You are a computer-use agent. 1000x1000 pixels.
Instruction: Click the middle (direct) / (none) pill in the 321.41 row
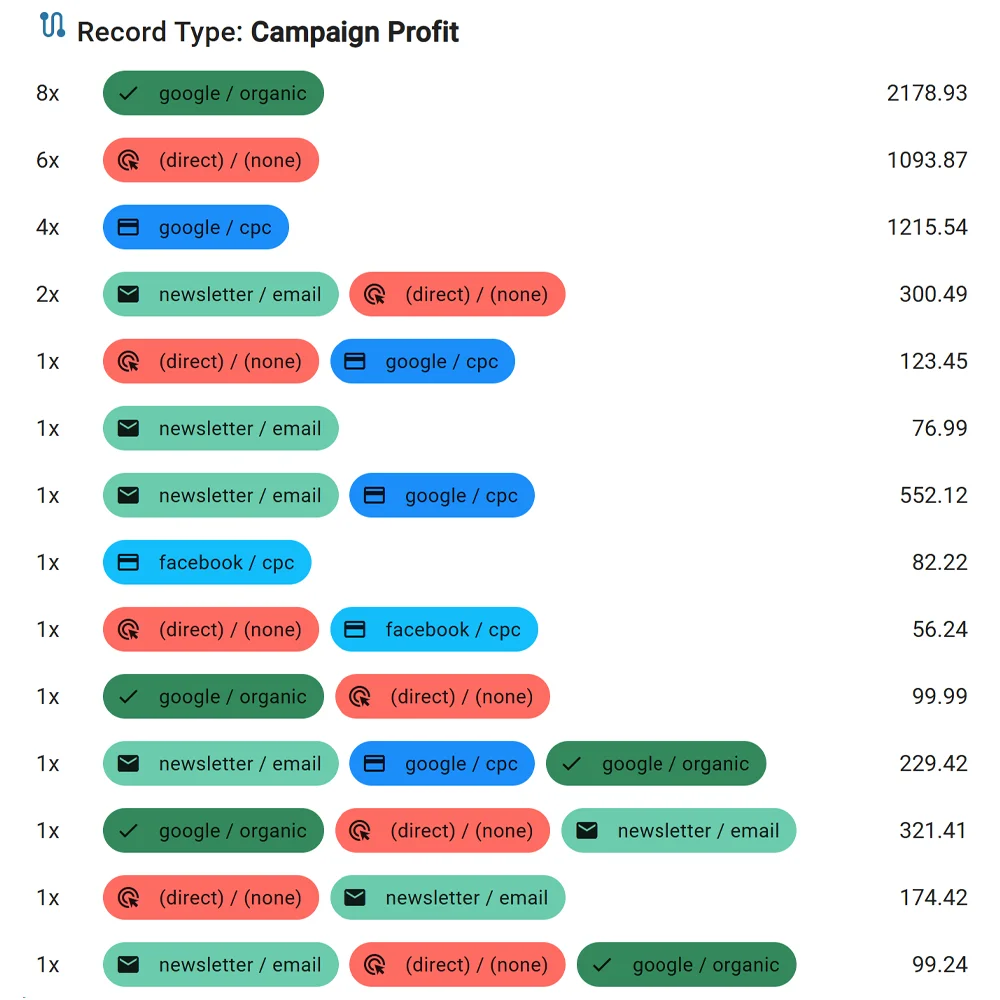coord(442,830)
